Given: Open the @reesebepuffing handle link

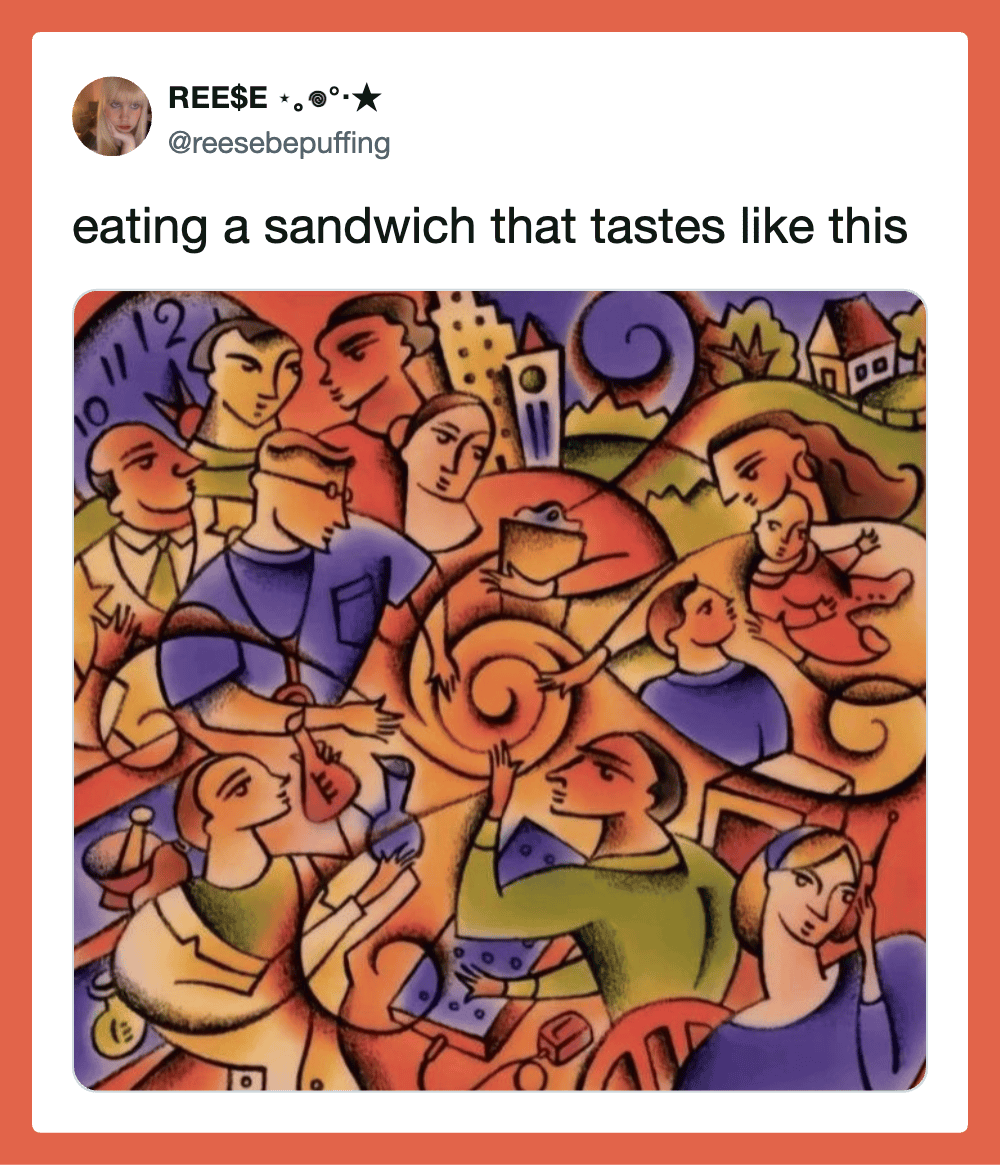Looking at the screenshot, I should [x=279, y=143].
